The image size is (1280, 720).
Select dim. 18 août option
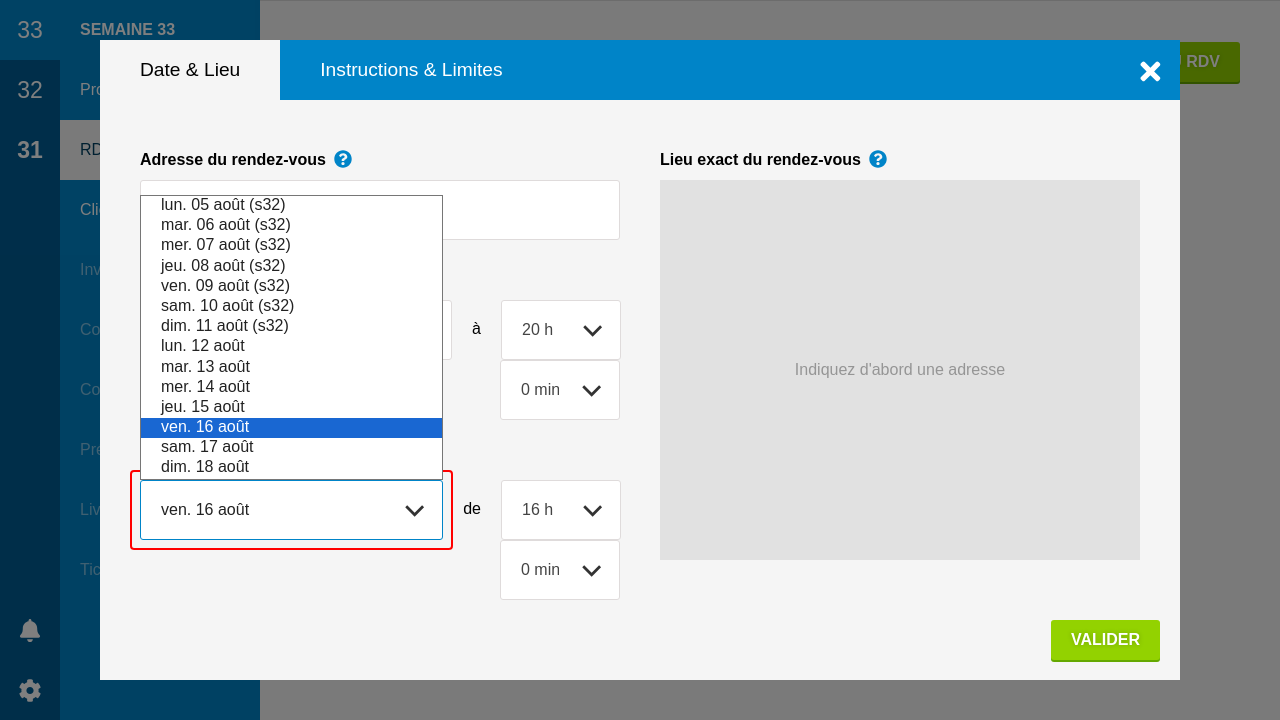[x=205, y=467]
